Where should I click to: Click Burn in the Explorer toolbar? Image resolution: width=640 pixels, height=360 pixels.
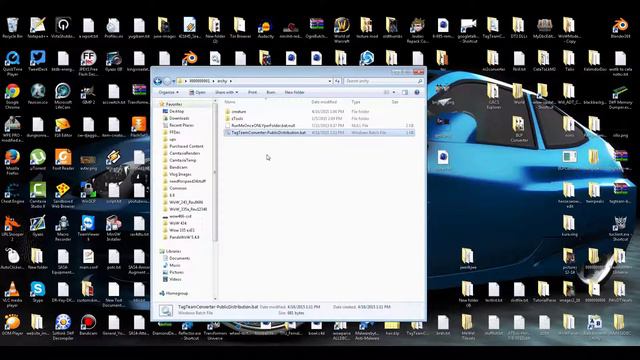[271, 93]
